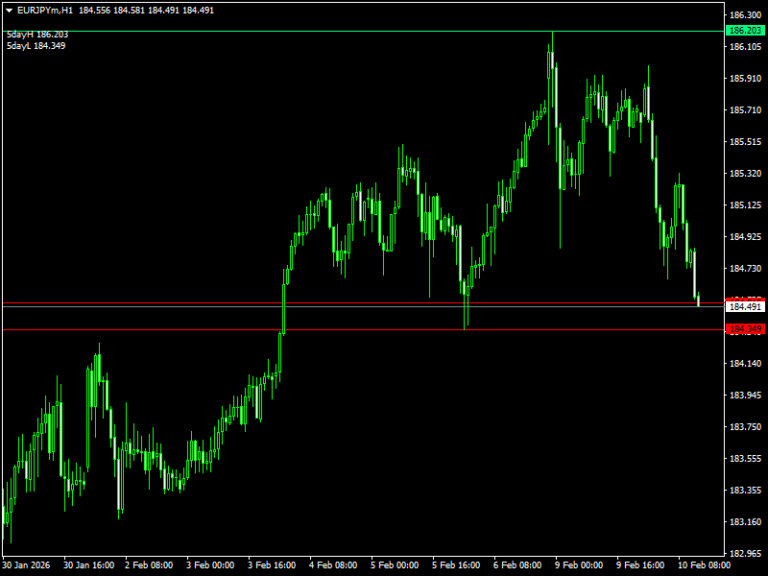The image size is (768, 576).
Task: Click the 5 Feb 16:00 time label
Action: (456, 565)
